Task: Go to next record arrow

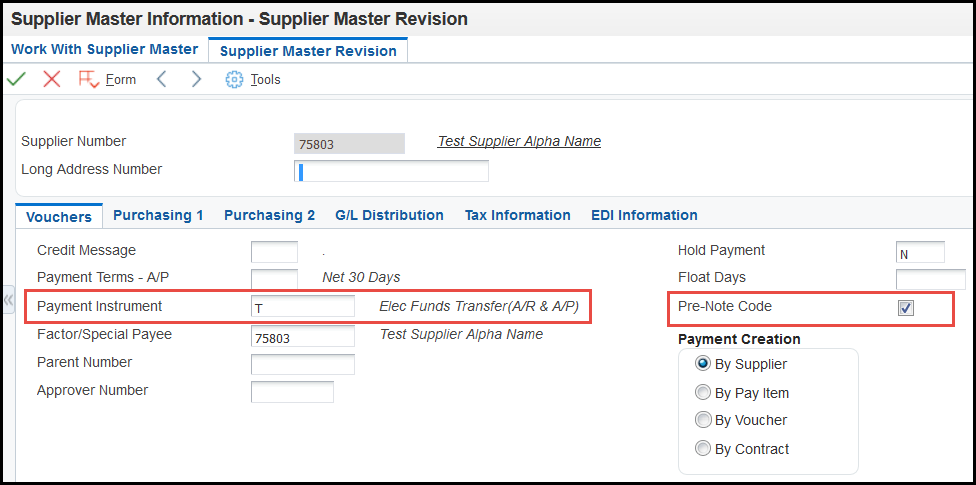Action: pos(196,79)
